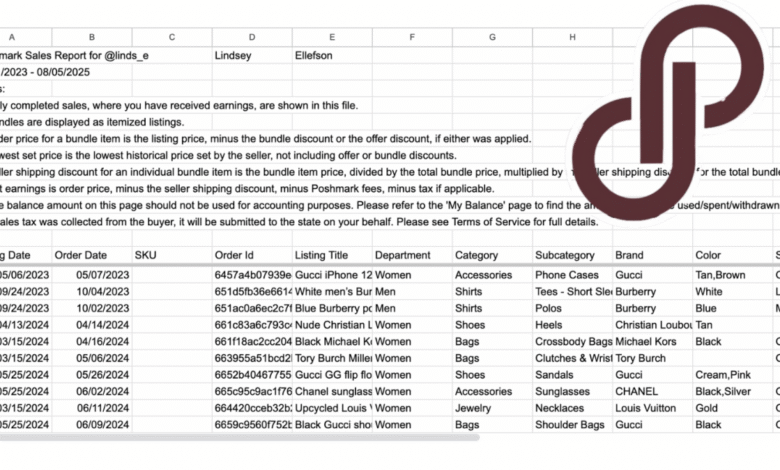Image resolution: width=780 pixels, height=470 pixels.
Task: Click the 'Order Date' header cell
Action: click(x=92, y=255)
